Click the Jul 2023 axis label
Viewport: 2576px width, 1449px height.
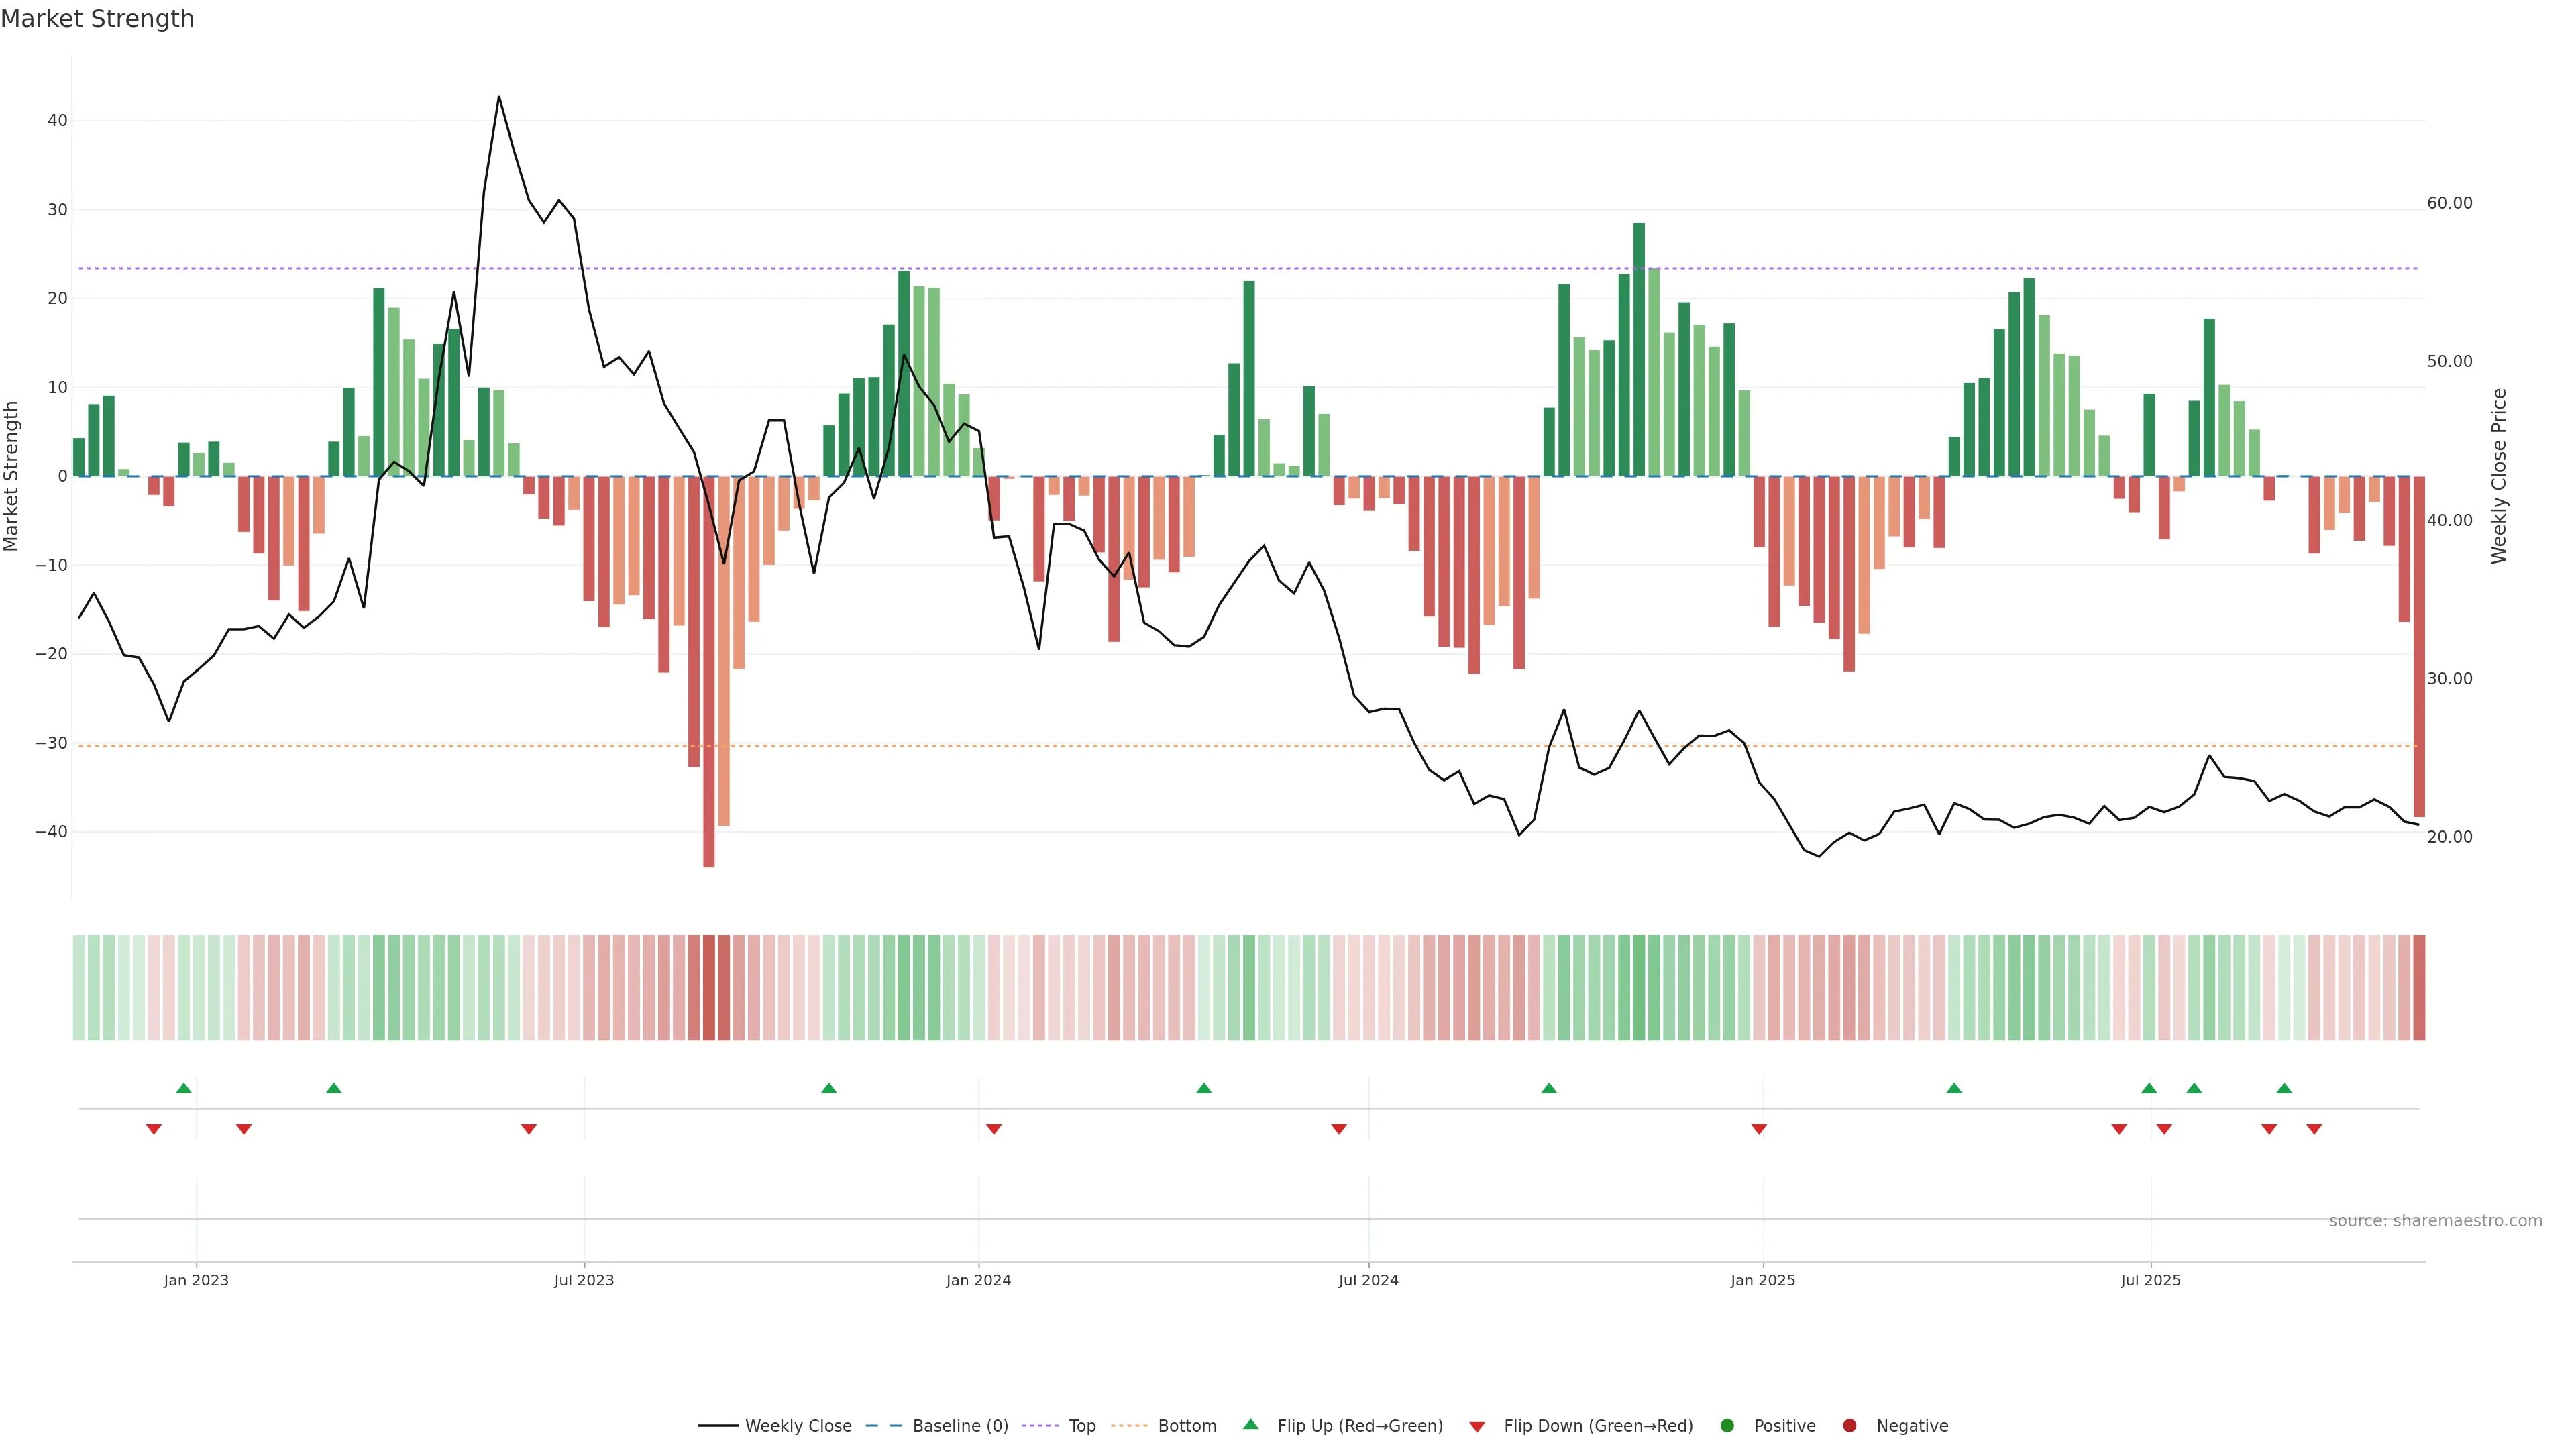pyautogui.click(x=584, y=1280)
